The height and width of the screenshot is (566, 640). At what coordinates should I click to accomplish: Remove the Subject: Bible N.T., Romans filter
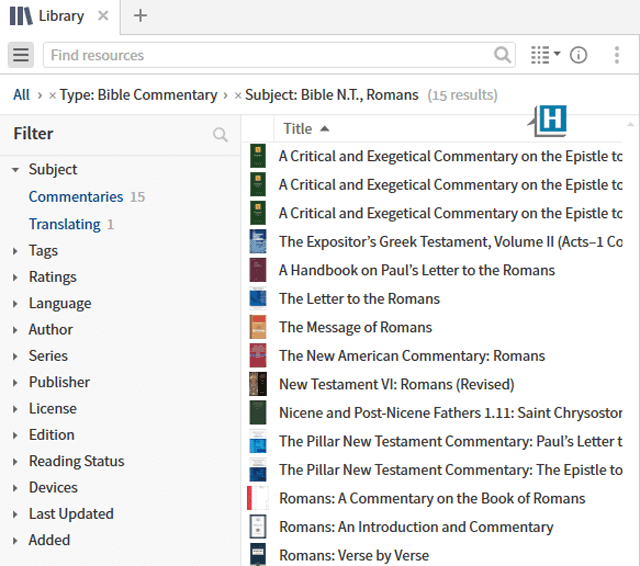tap(238, 95)
